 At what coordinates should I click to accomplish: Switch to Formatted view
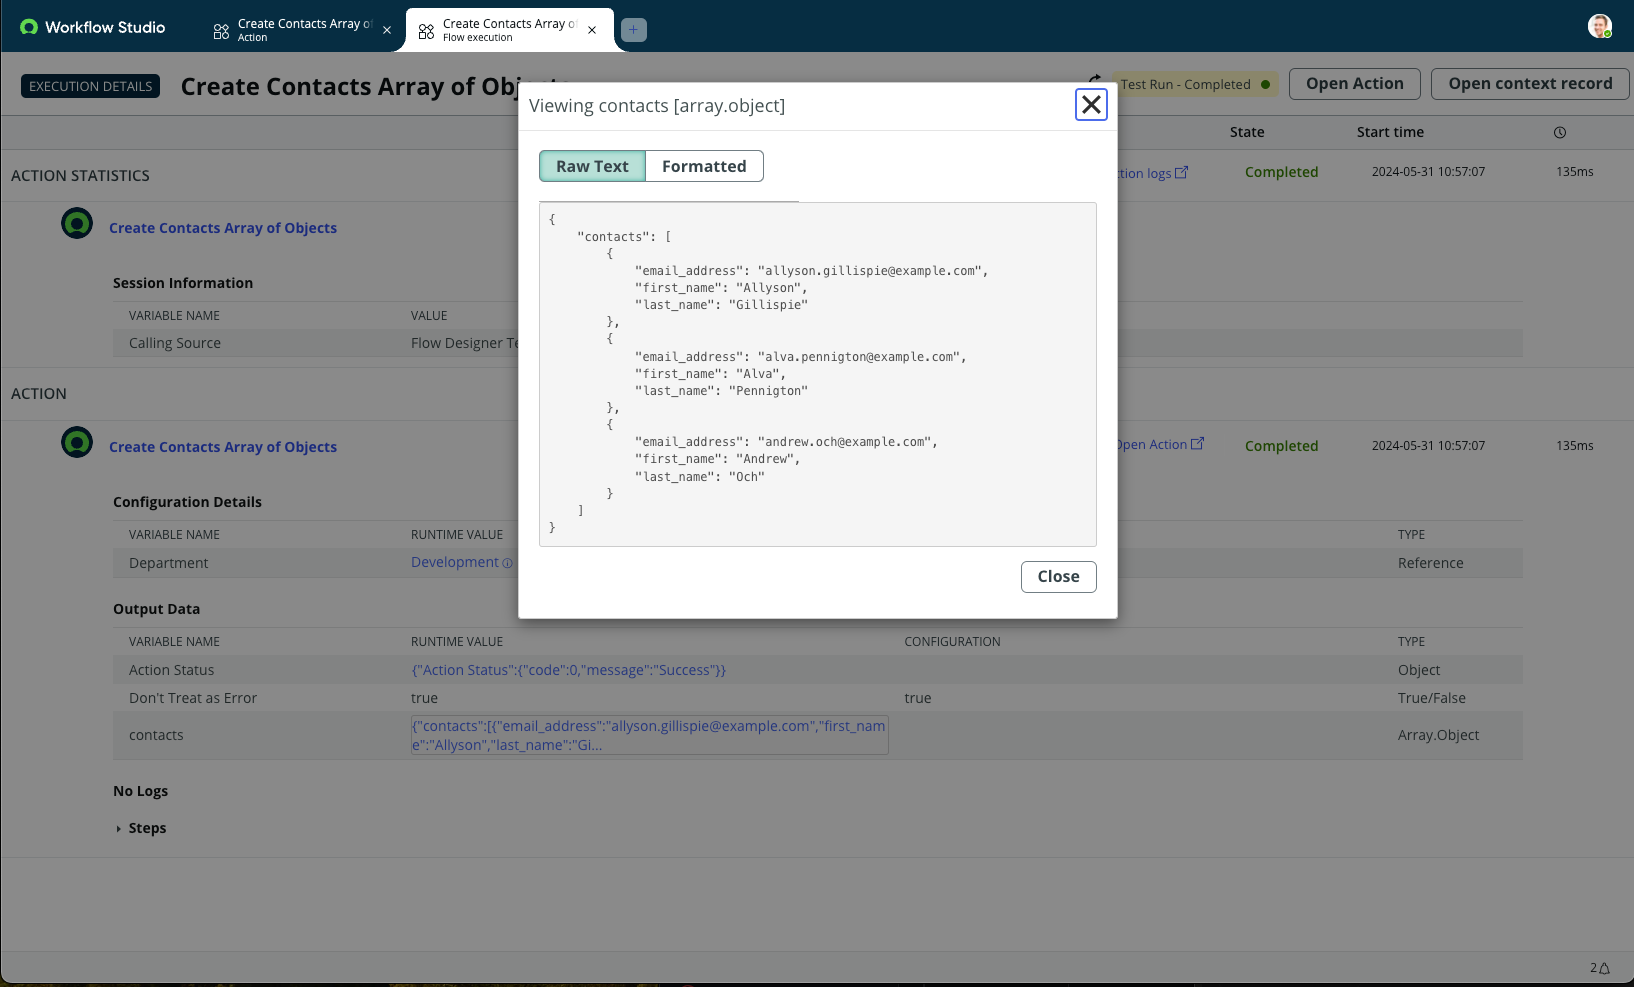704,166
